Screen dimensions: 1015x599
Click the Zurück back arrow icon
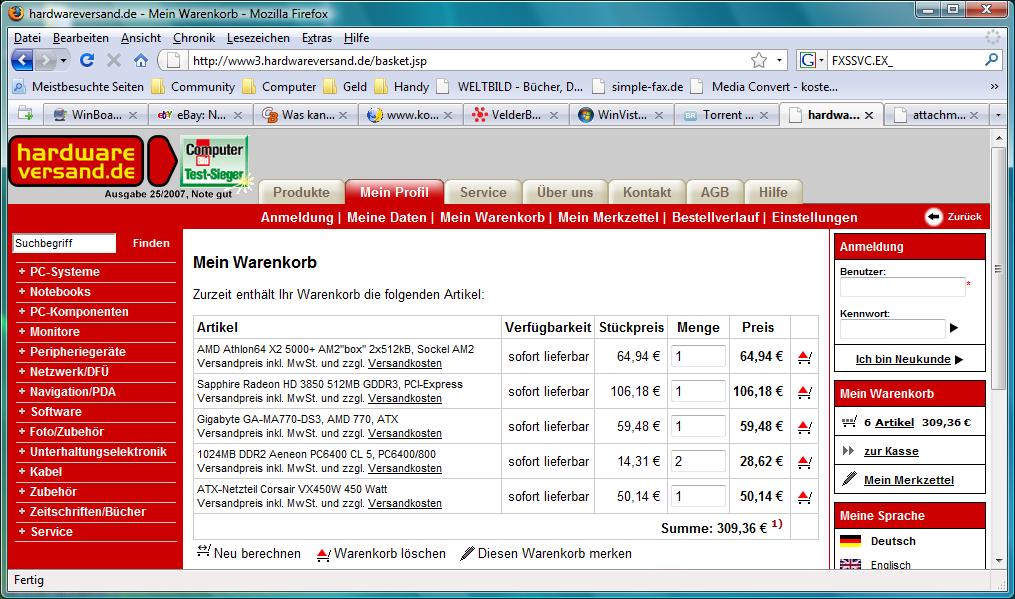pos(933,217)
